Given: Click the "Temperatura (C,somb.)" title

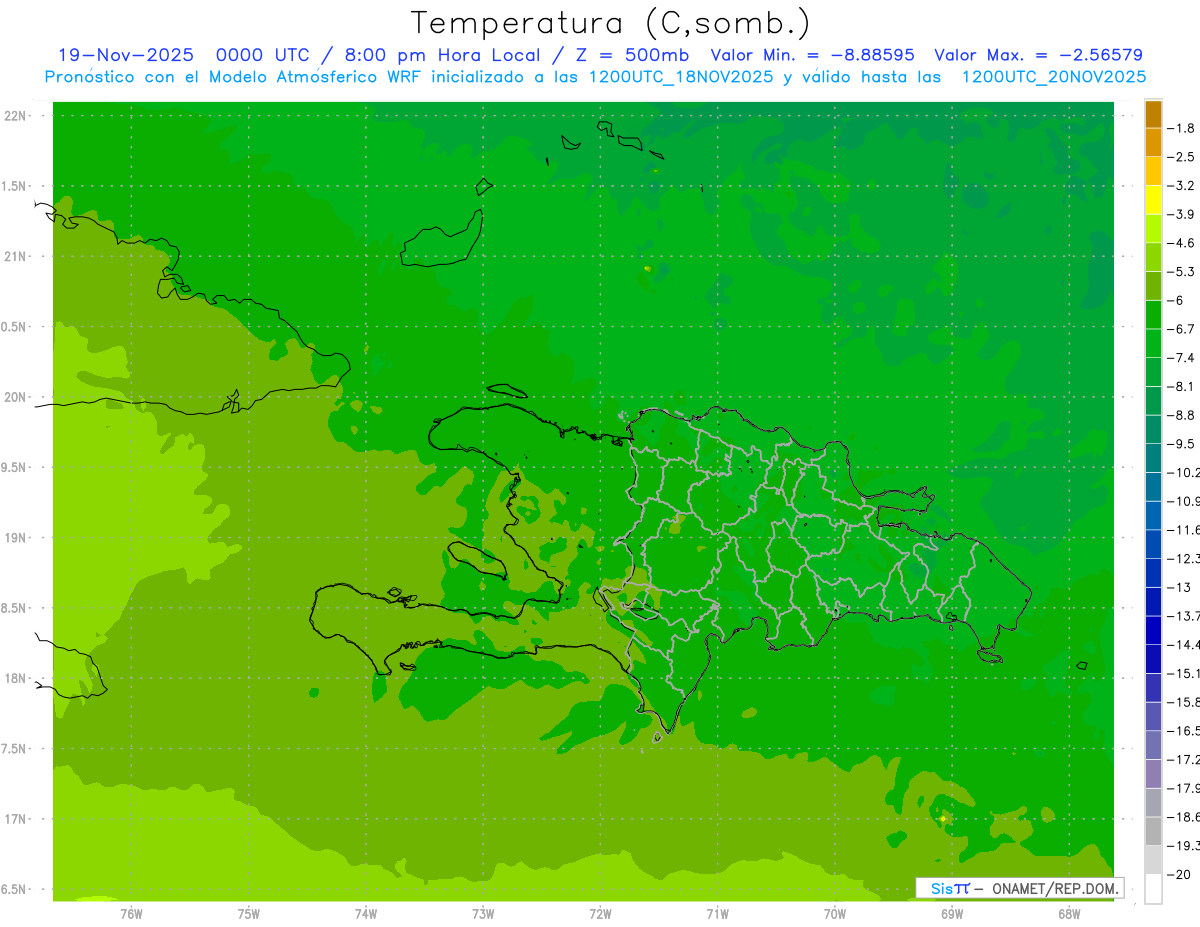Looking at the screenshot, I should [x=611, y=23].
